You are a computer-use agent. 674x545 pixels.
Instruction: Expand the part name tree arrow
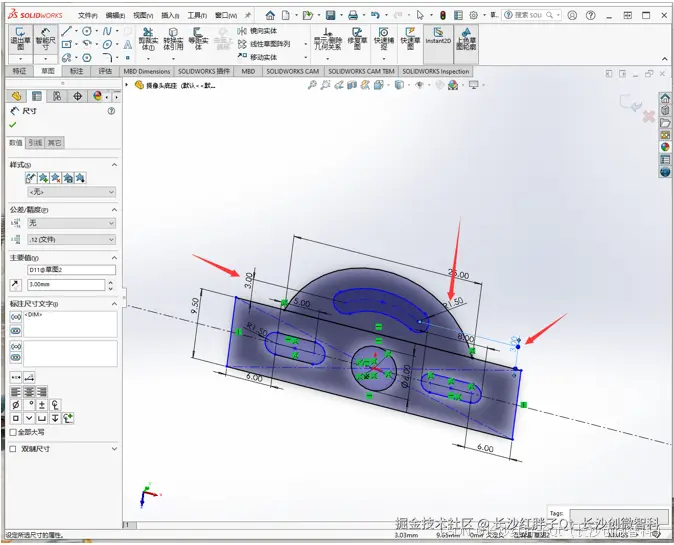[127, 85]
